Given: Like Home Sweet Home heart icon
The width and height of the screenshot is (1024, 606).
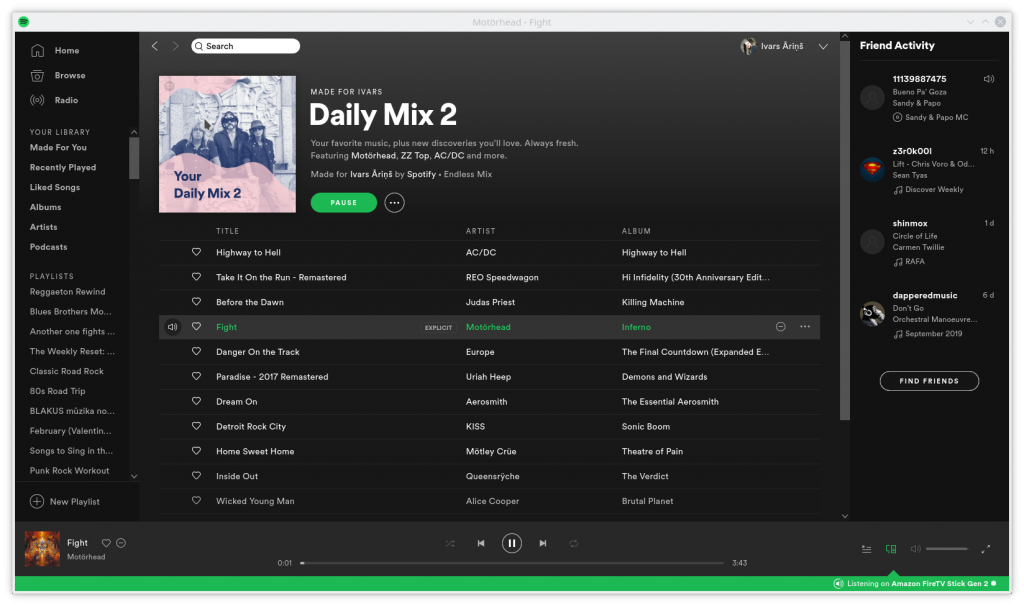Looking at the screenshot, I should pos(196,451).
